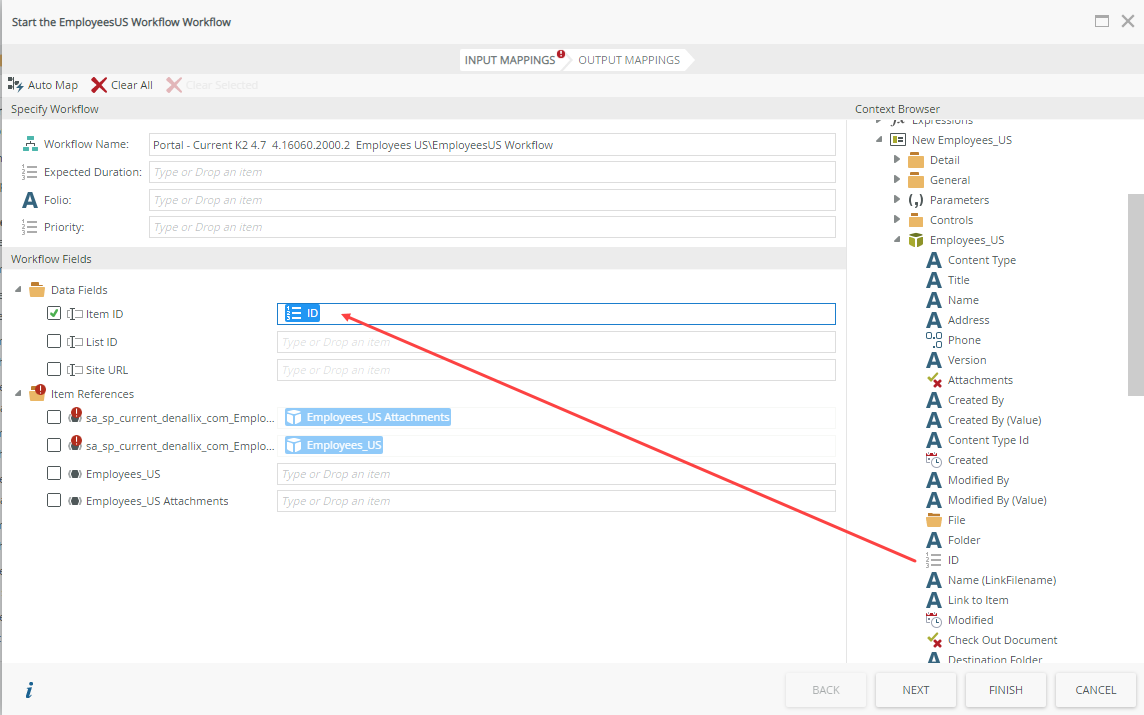1144x715 pixels.
Task: Collapse the Data Fields group
Action: click(17, 290)
